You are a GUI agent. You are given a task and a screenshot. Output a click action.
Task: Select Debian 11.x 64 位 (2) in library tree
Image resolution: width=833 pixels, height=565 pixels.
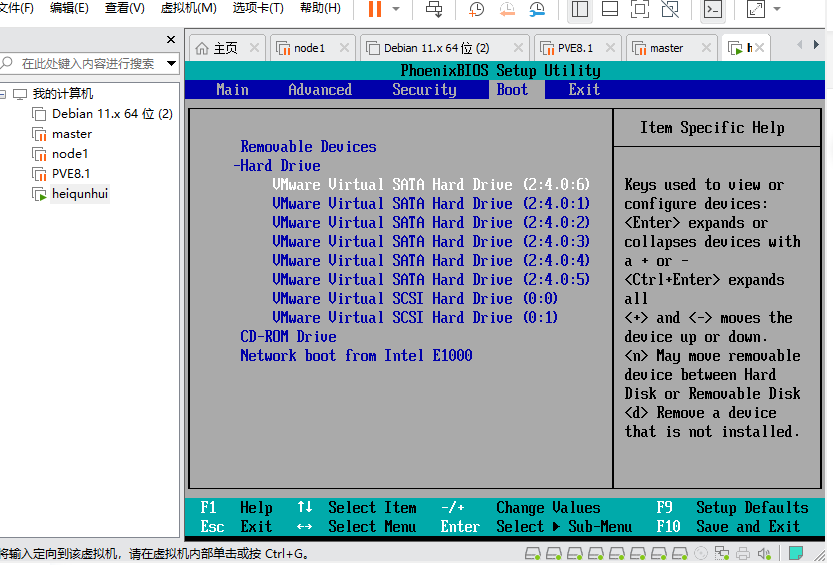coord(103,114)
